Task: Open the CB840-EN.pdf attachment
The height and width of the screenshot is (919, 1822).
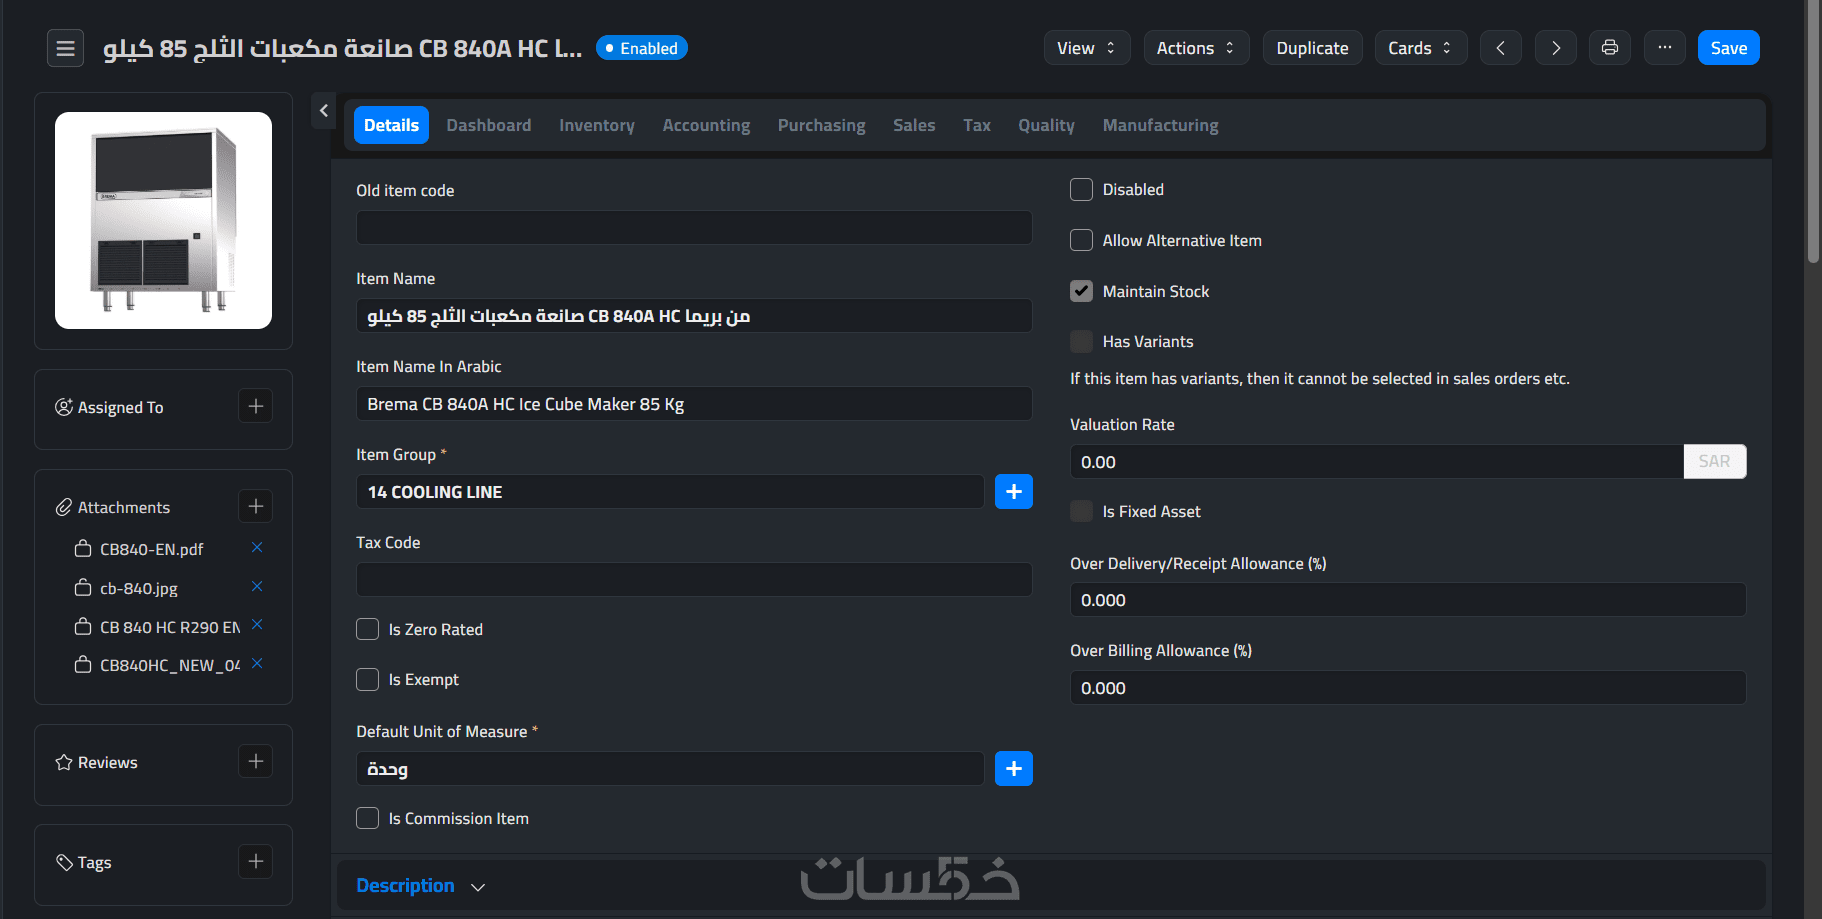Action: point(152,549)
